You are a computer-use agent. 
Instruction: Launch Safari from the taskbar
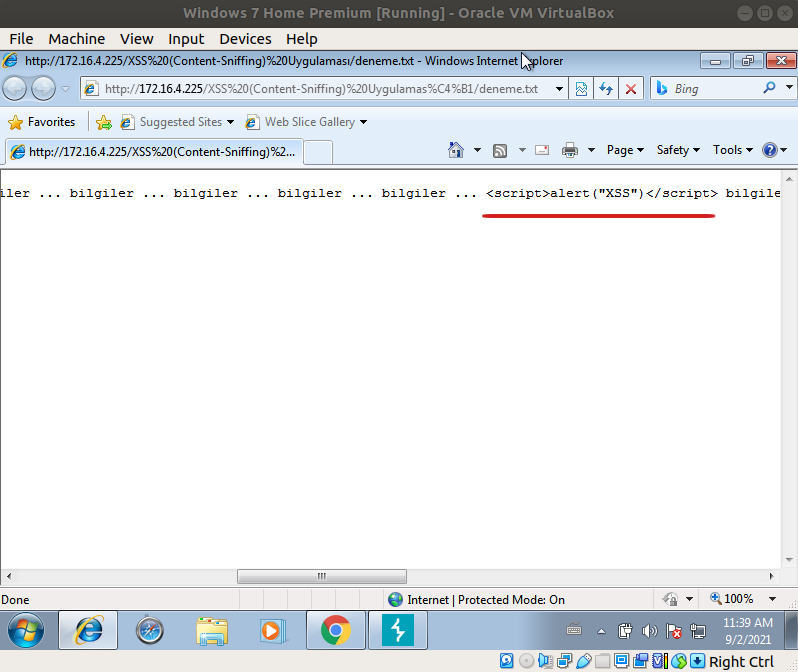coord(149,630)
